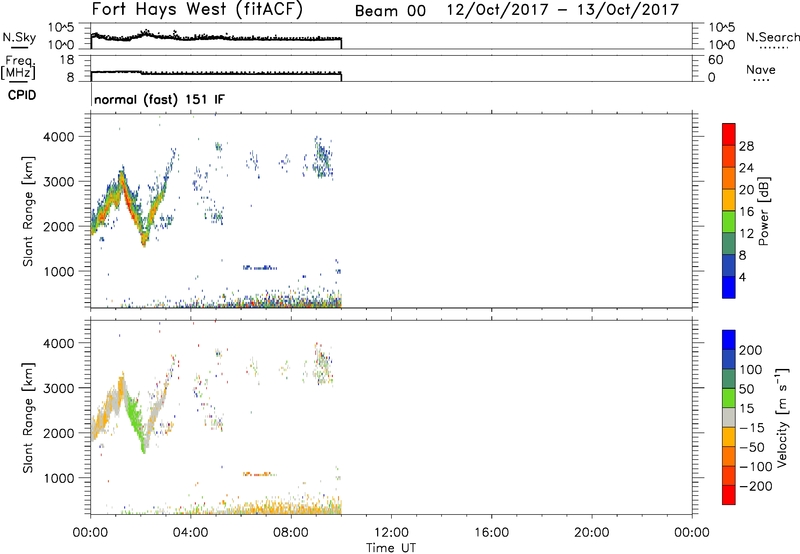Viewport: 800px width, 554px height.
Task: Click the scatter cluster near 09:00 in power panel
Action: click(x=323, y=157)
